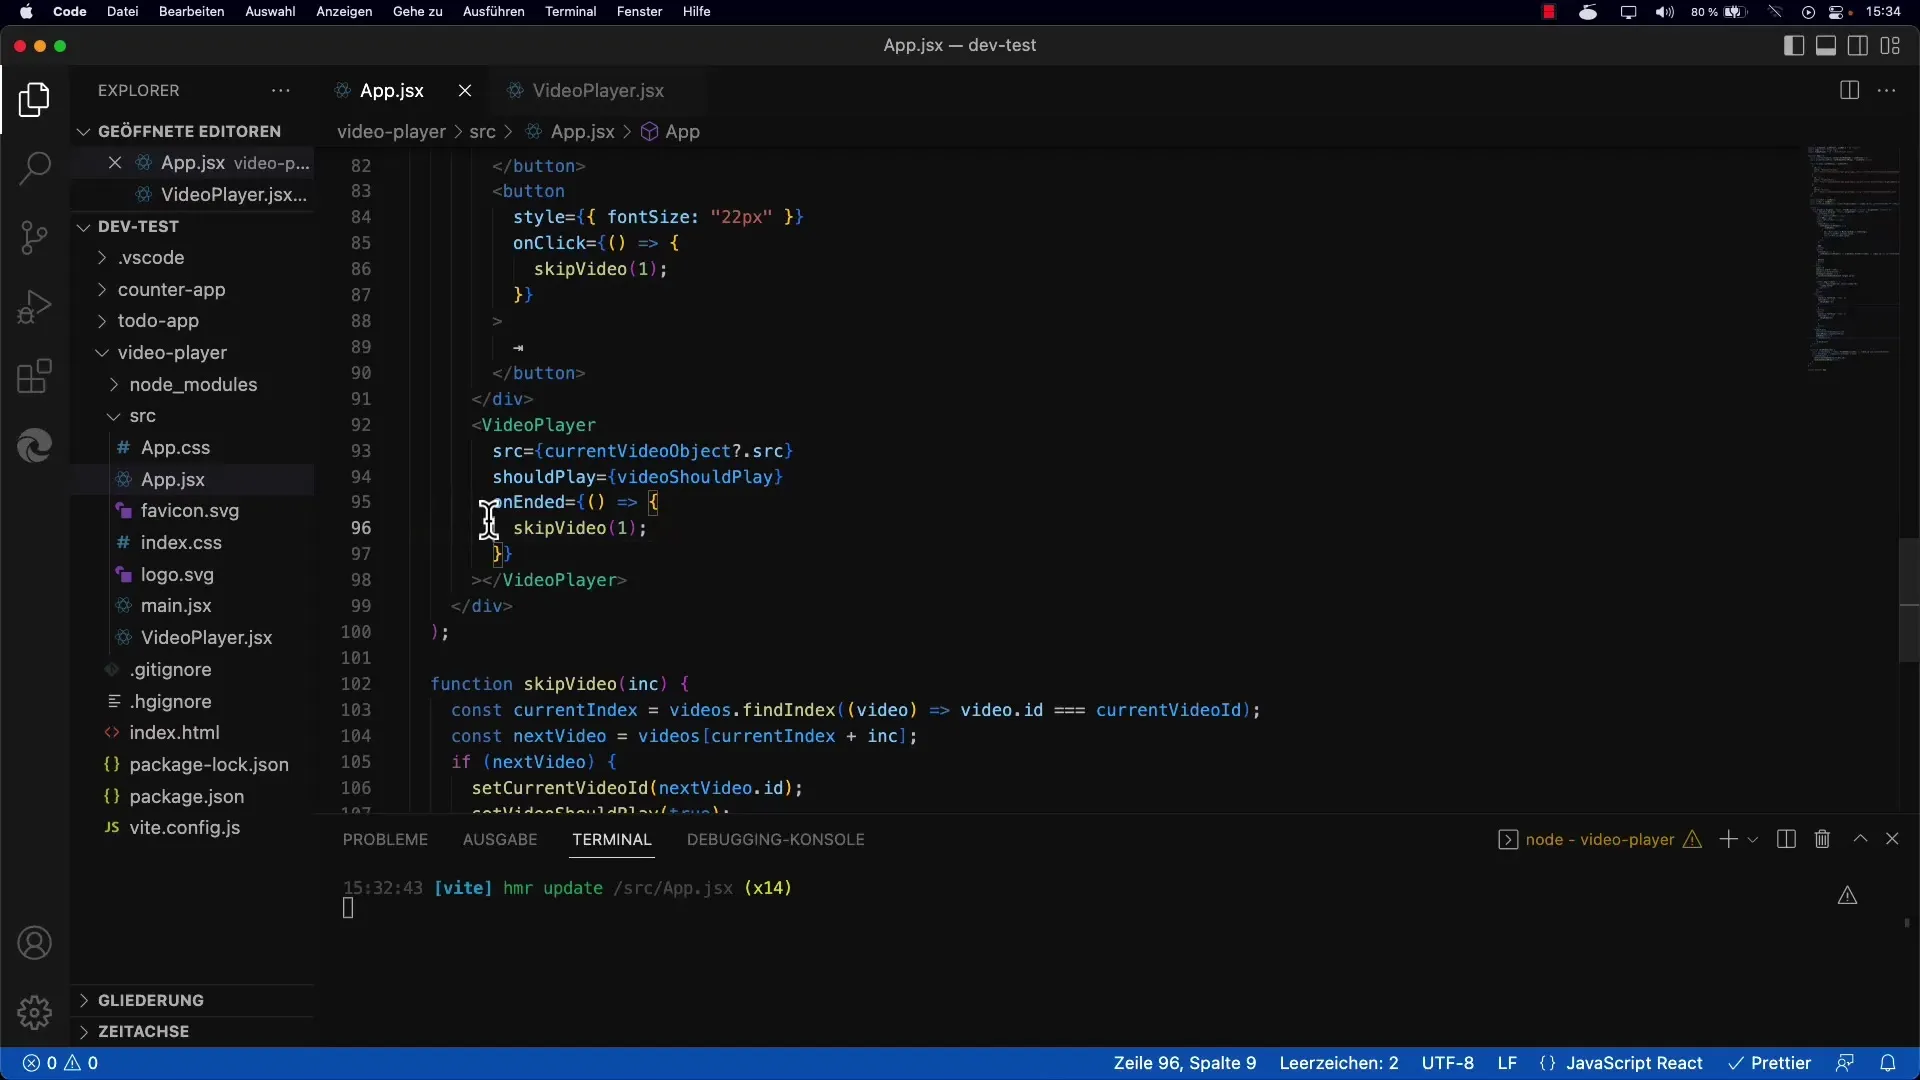This screenshot has height=1080, width=1920.
Task: Click the Prettier status bar item
Action: [x=1770, y=1063]
